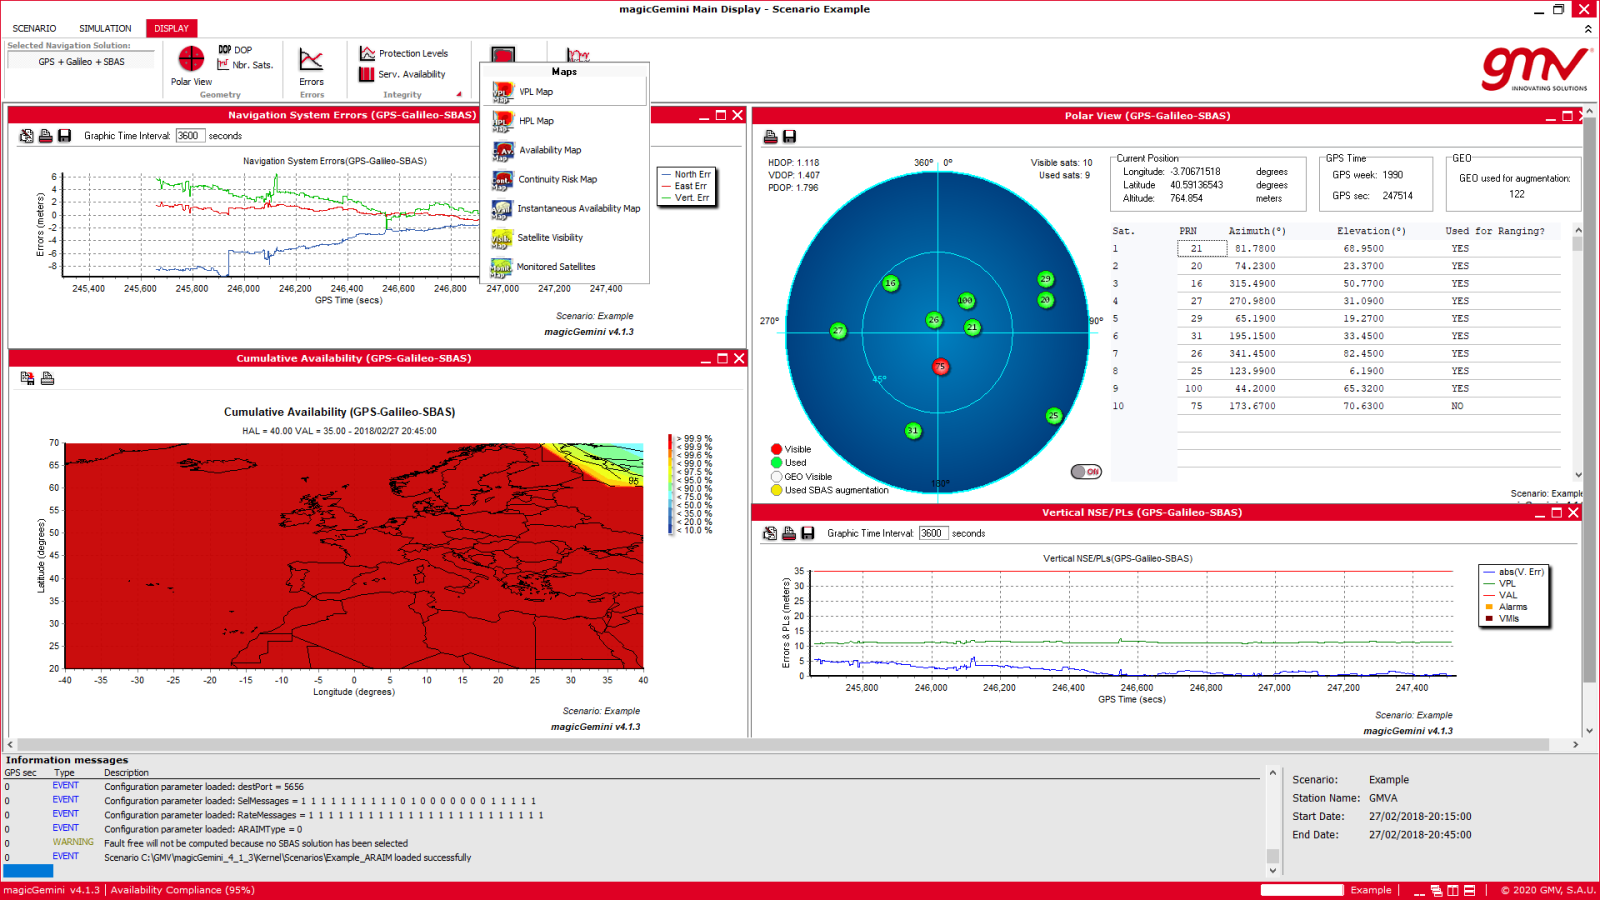Click Availability Compliance status text
This screenshot has width=1600, height=900.
pyautogui.click(x=182, y=890)
